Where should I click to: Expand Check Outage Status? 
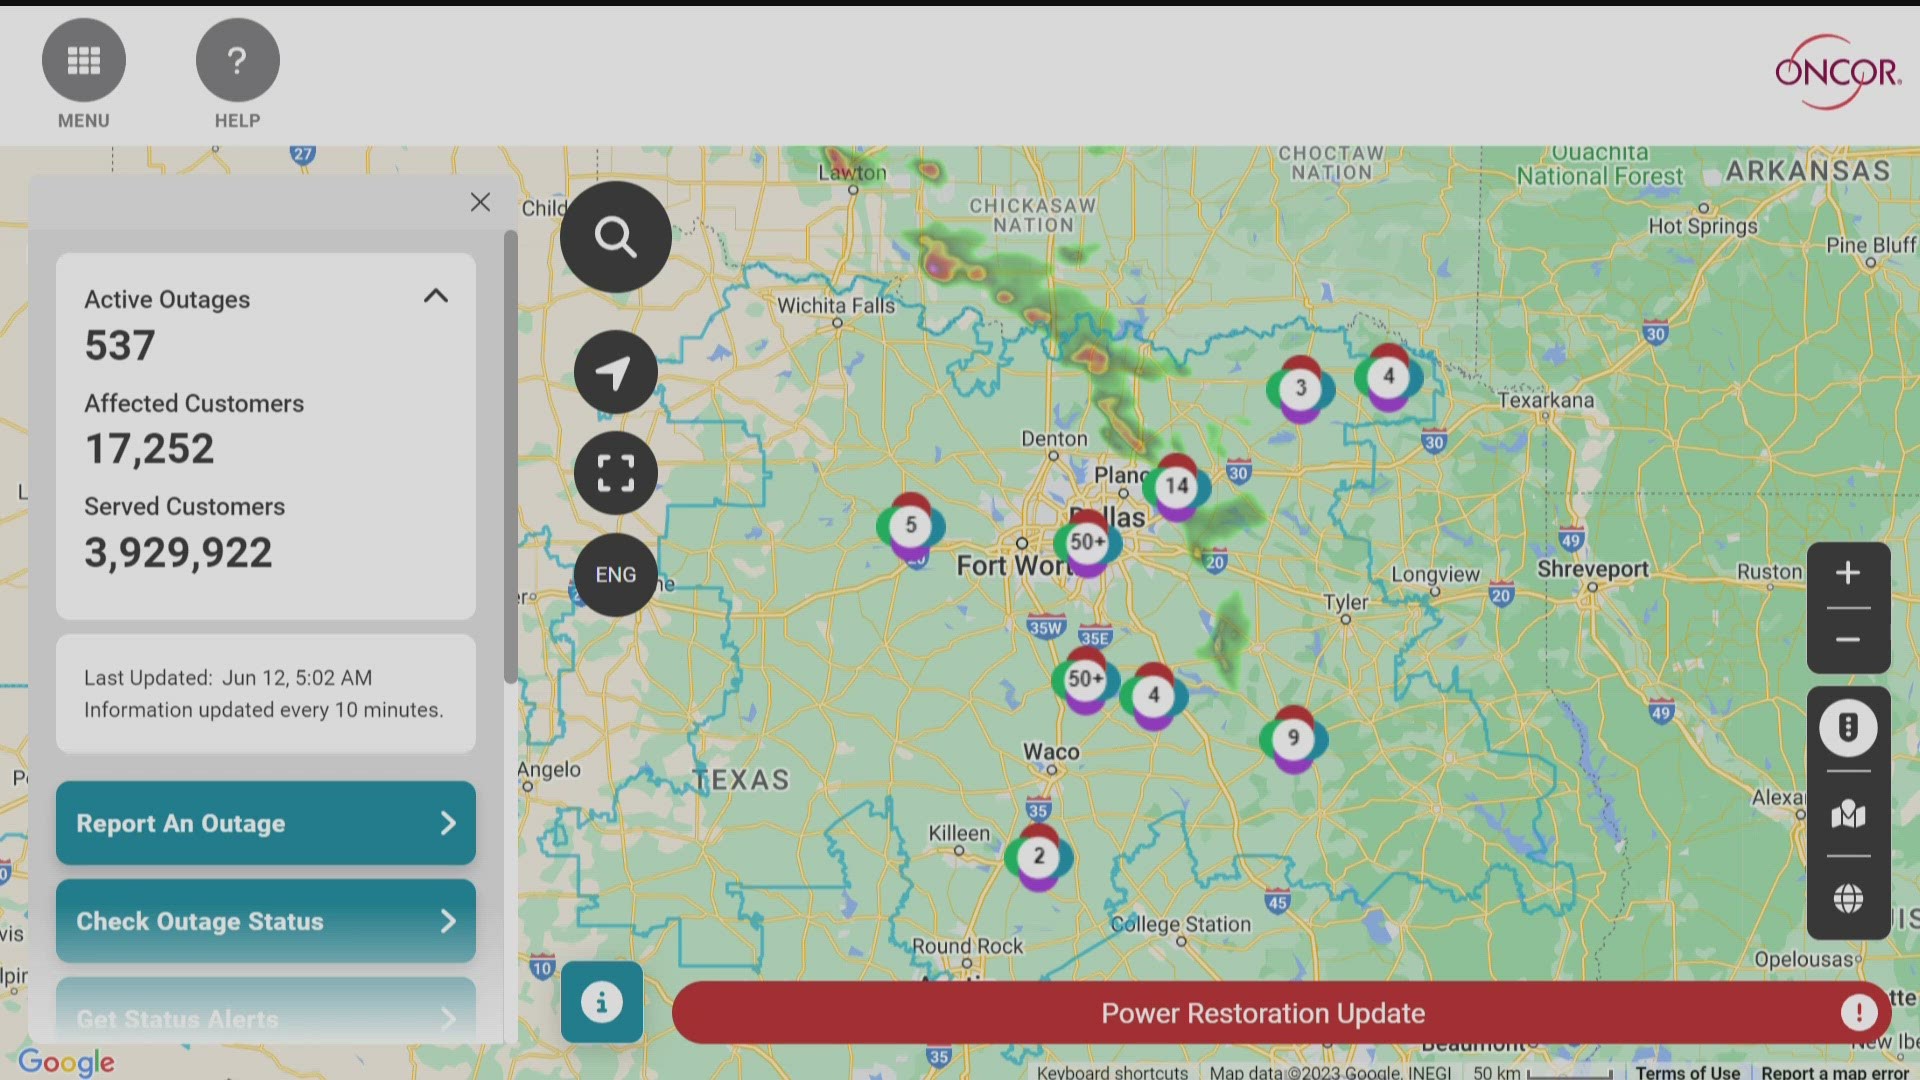coord(265,921)
